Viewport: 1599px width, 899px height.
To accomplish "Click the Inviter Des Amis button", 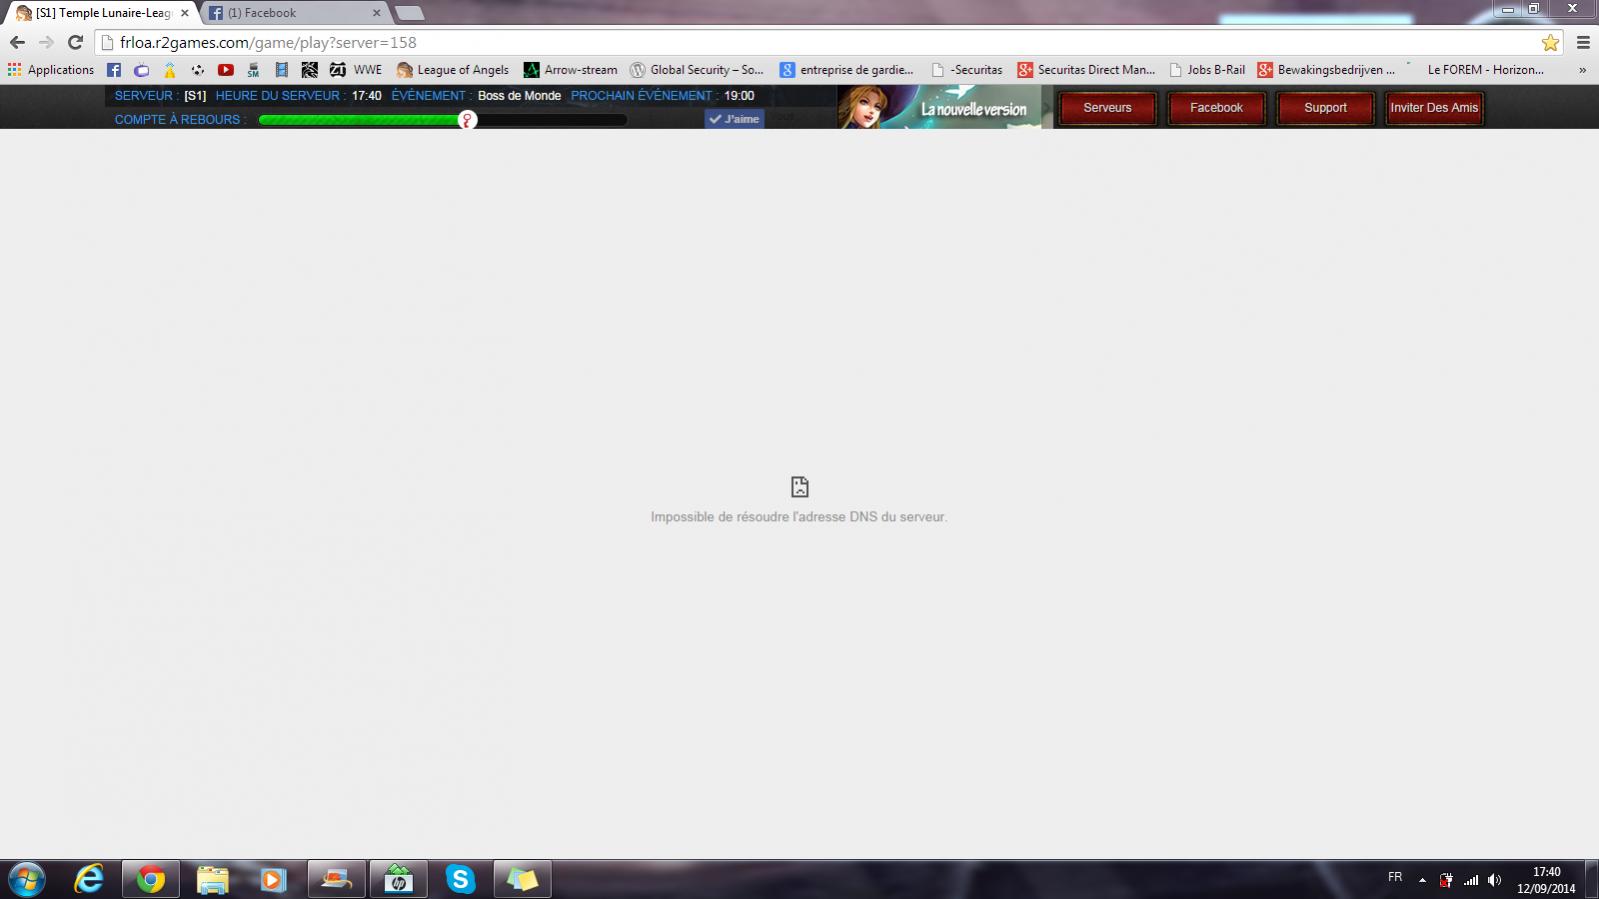I will coord(1433,108).
